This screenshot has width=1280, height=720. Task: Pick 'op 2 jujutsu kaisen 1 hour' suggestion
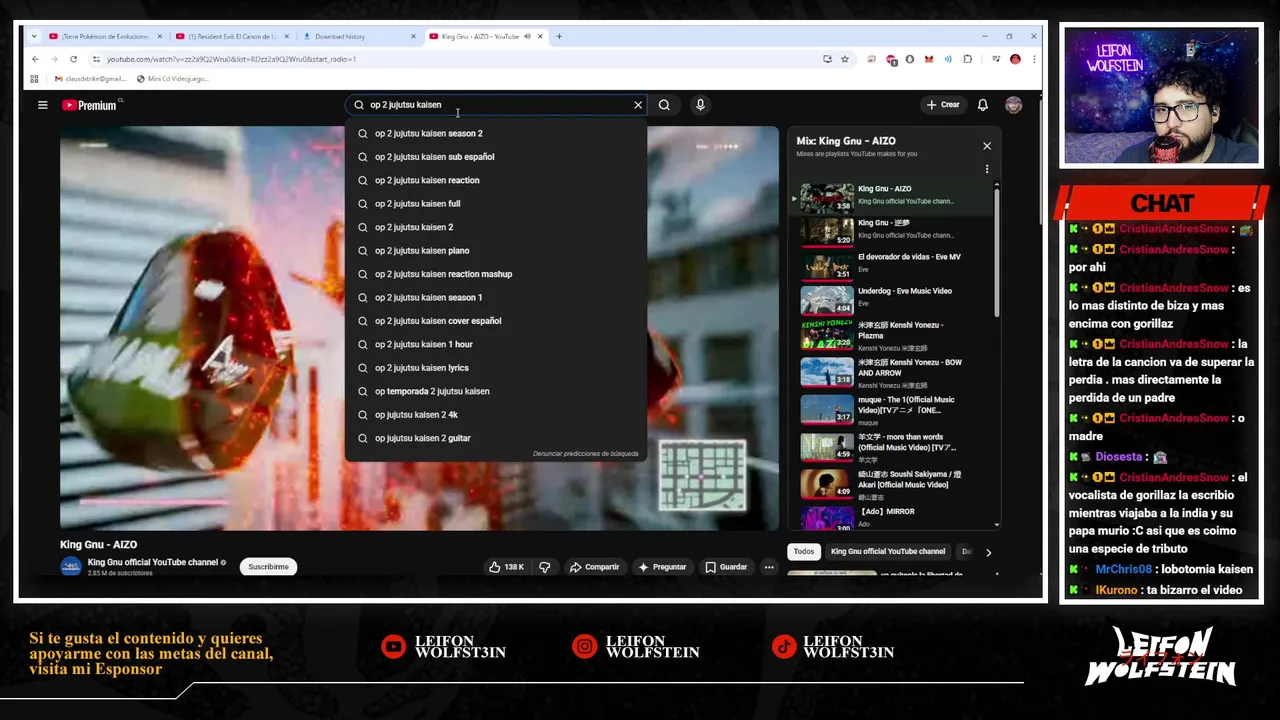(x=497, y=344)
